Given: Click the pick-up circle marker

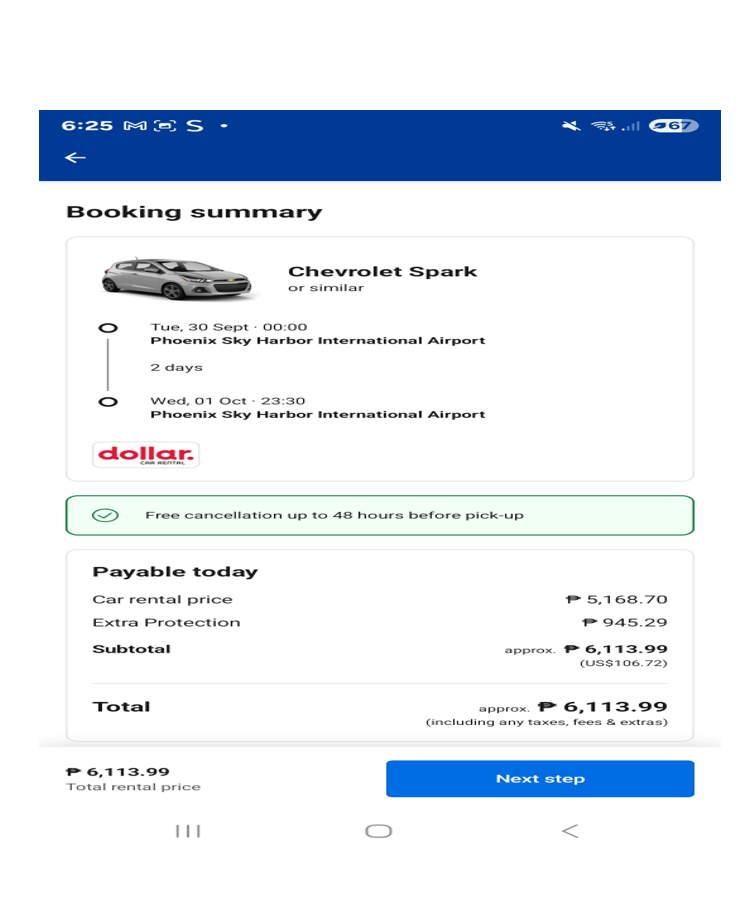Looking at the screenshot, I should [x=108, y=328].
